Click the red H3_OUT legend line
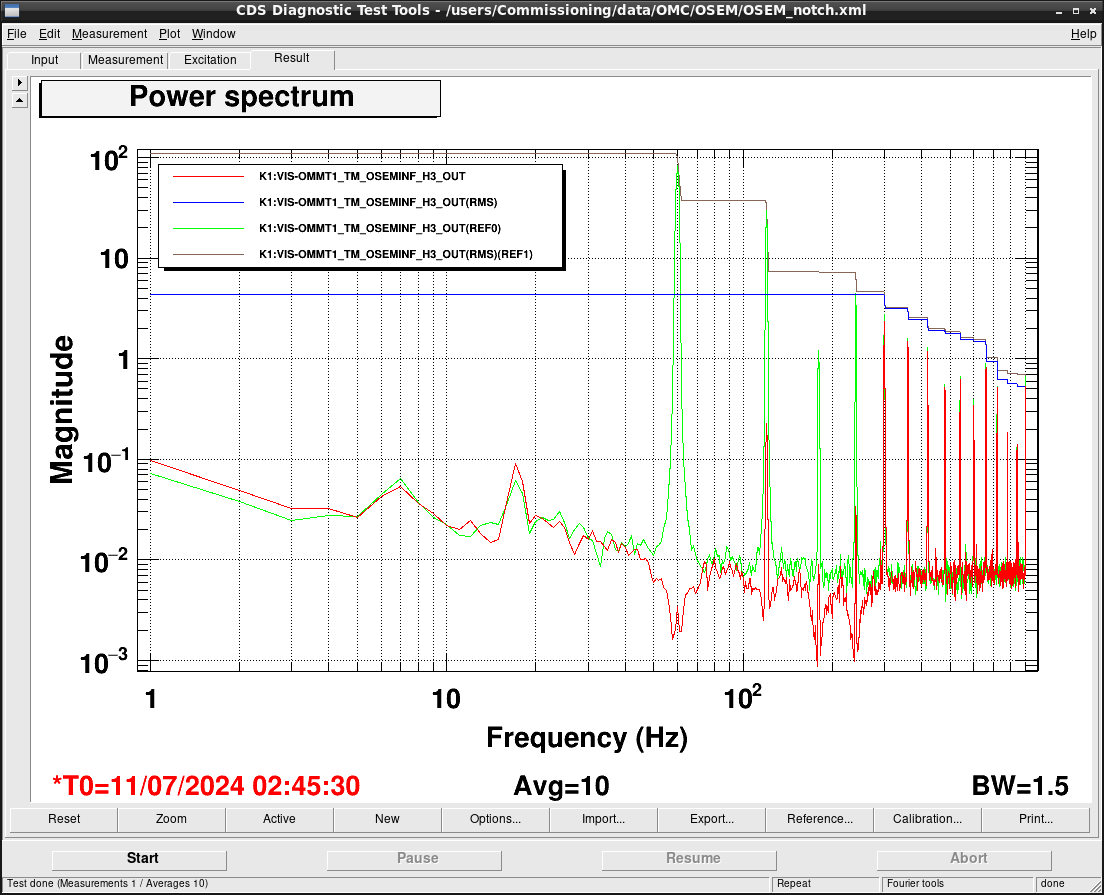This screenshot has width=1104, height=895. click(x=208, y=176)
